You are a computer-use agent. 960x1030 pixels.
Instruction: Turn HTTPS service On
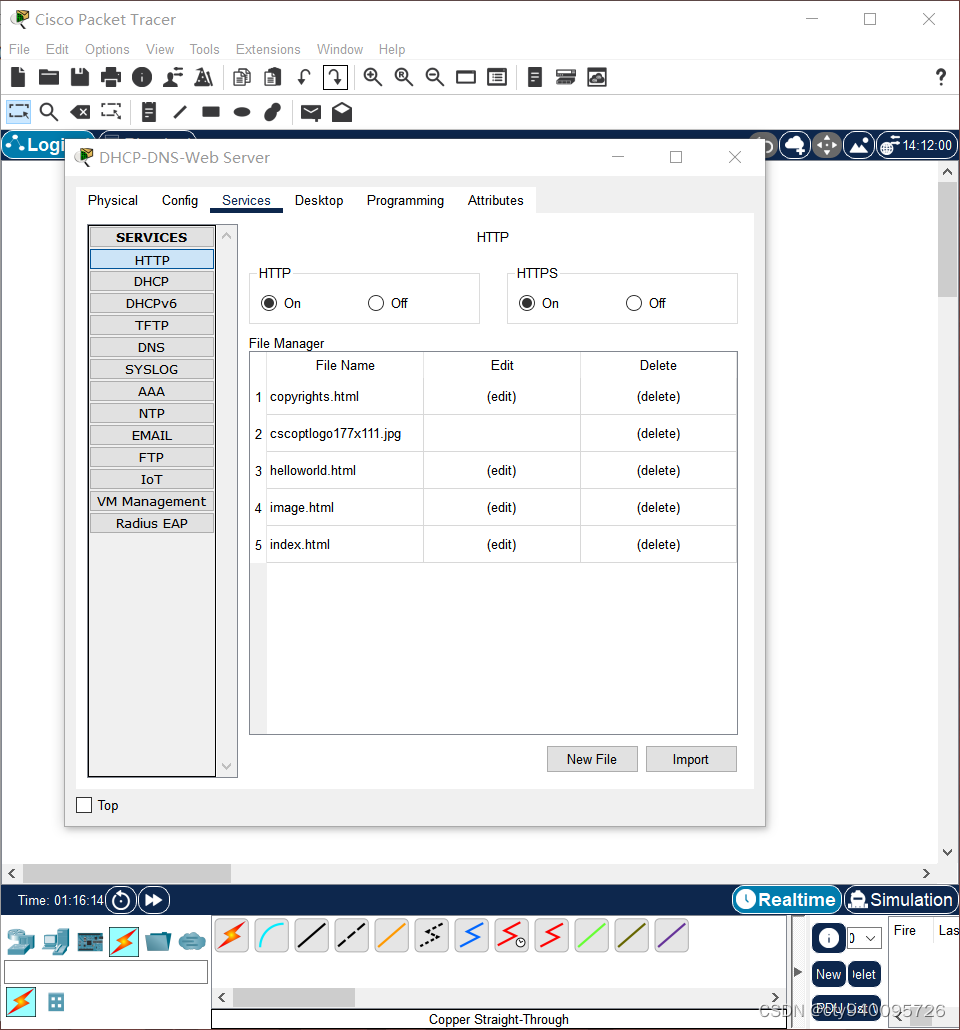527,303
